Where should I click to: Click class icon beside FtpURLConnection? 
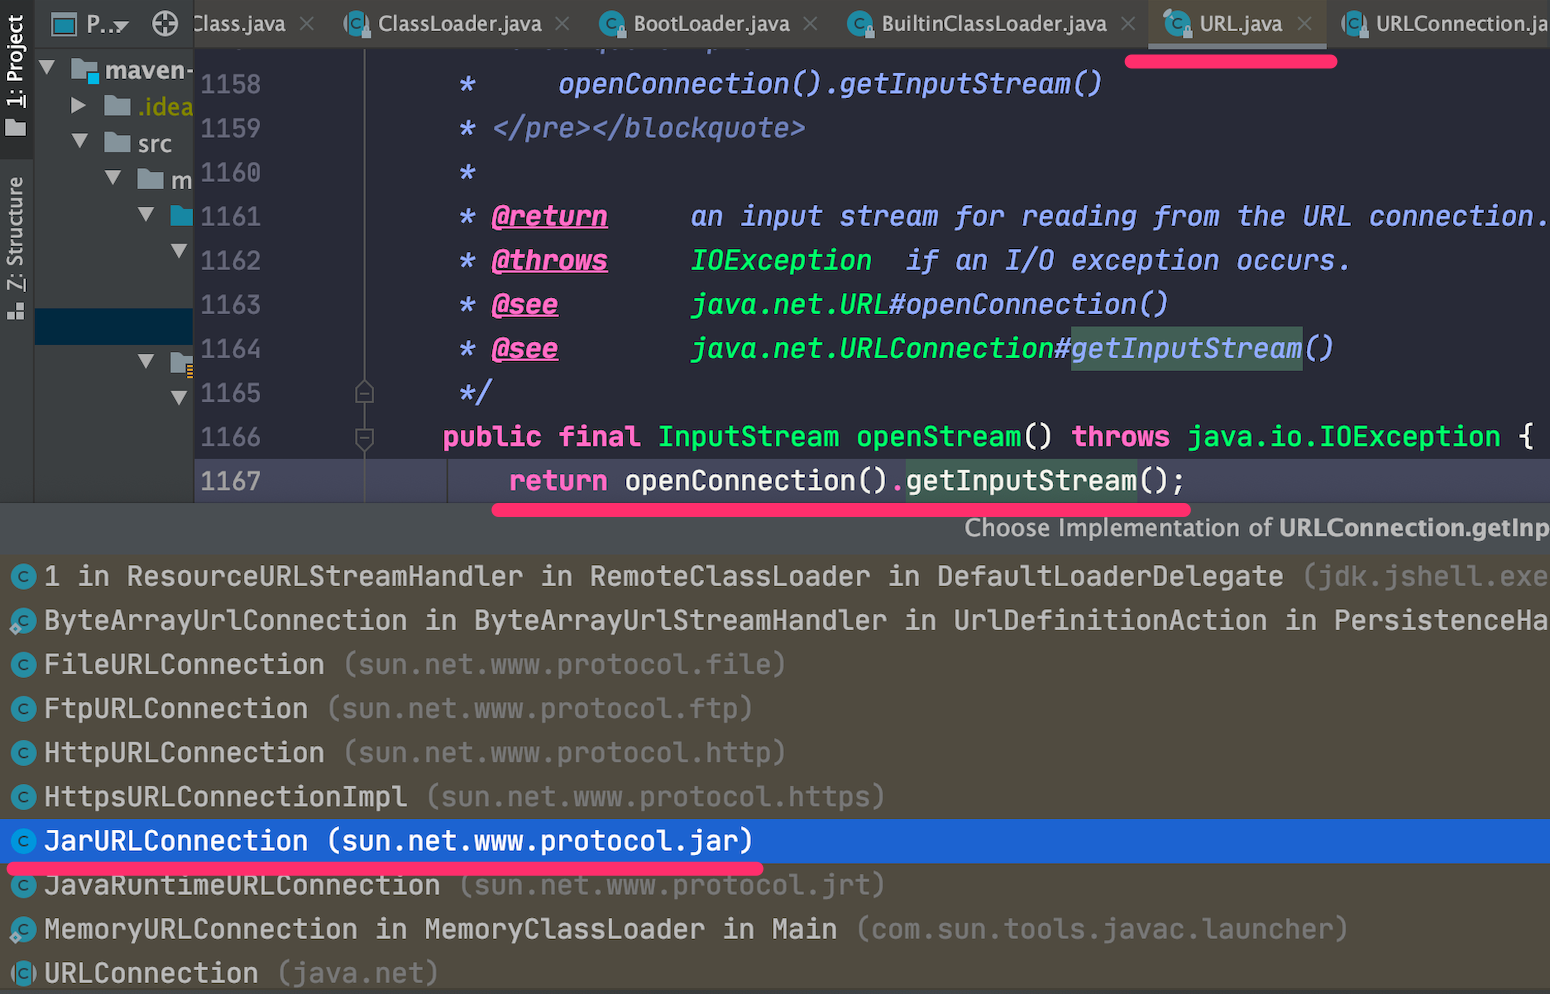click(23, 709)
